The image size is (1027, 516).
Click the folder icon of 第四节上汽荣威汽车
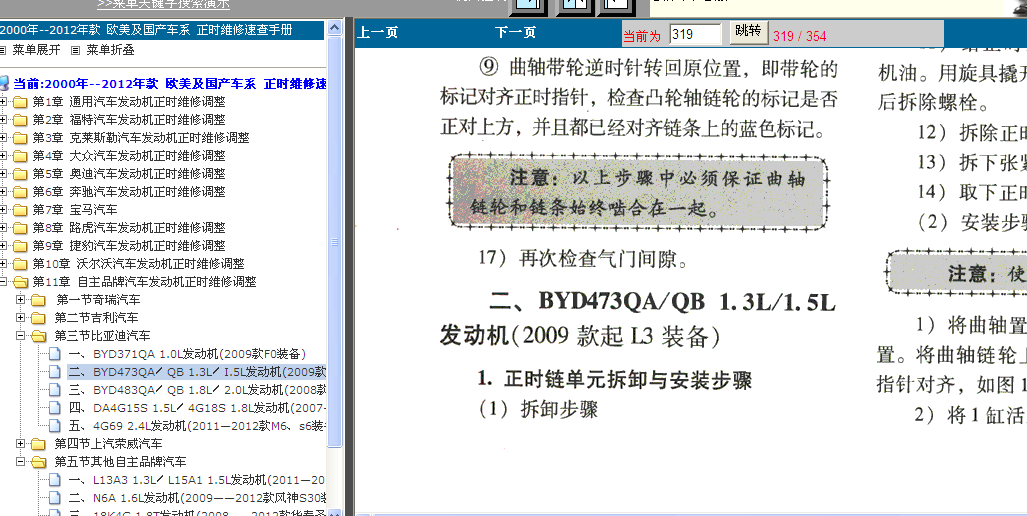[39, 444]
